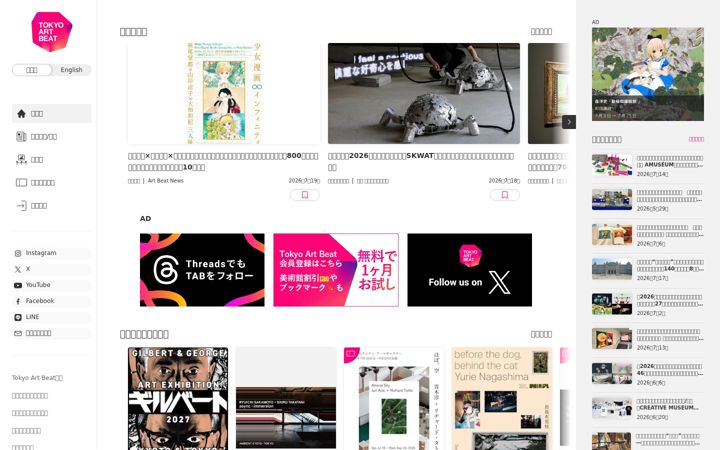Open the Facebook link
This screenshot has height=450, width=720.
[x=51, y=301]
